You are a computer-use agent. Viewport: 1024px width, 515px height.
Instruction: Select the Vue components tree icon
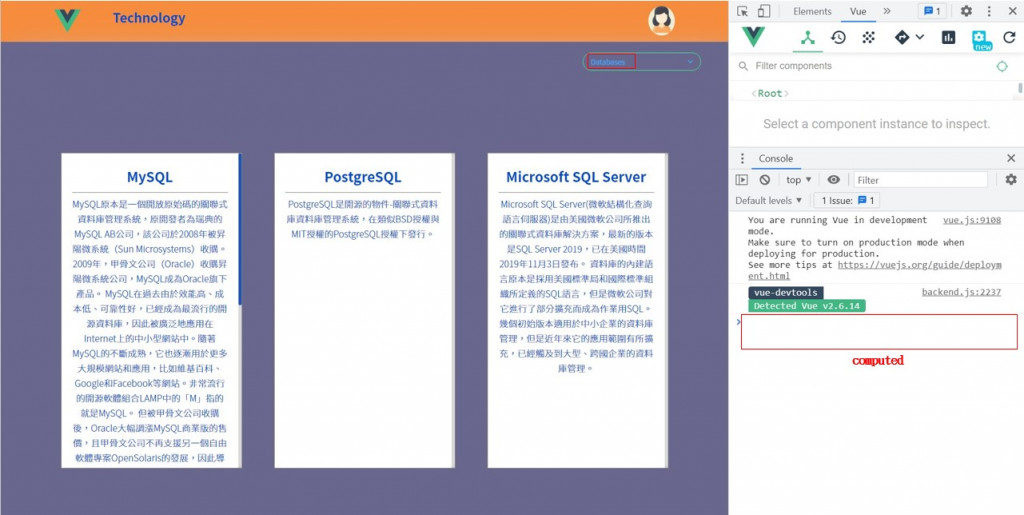[x=808, y=38]
